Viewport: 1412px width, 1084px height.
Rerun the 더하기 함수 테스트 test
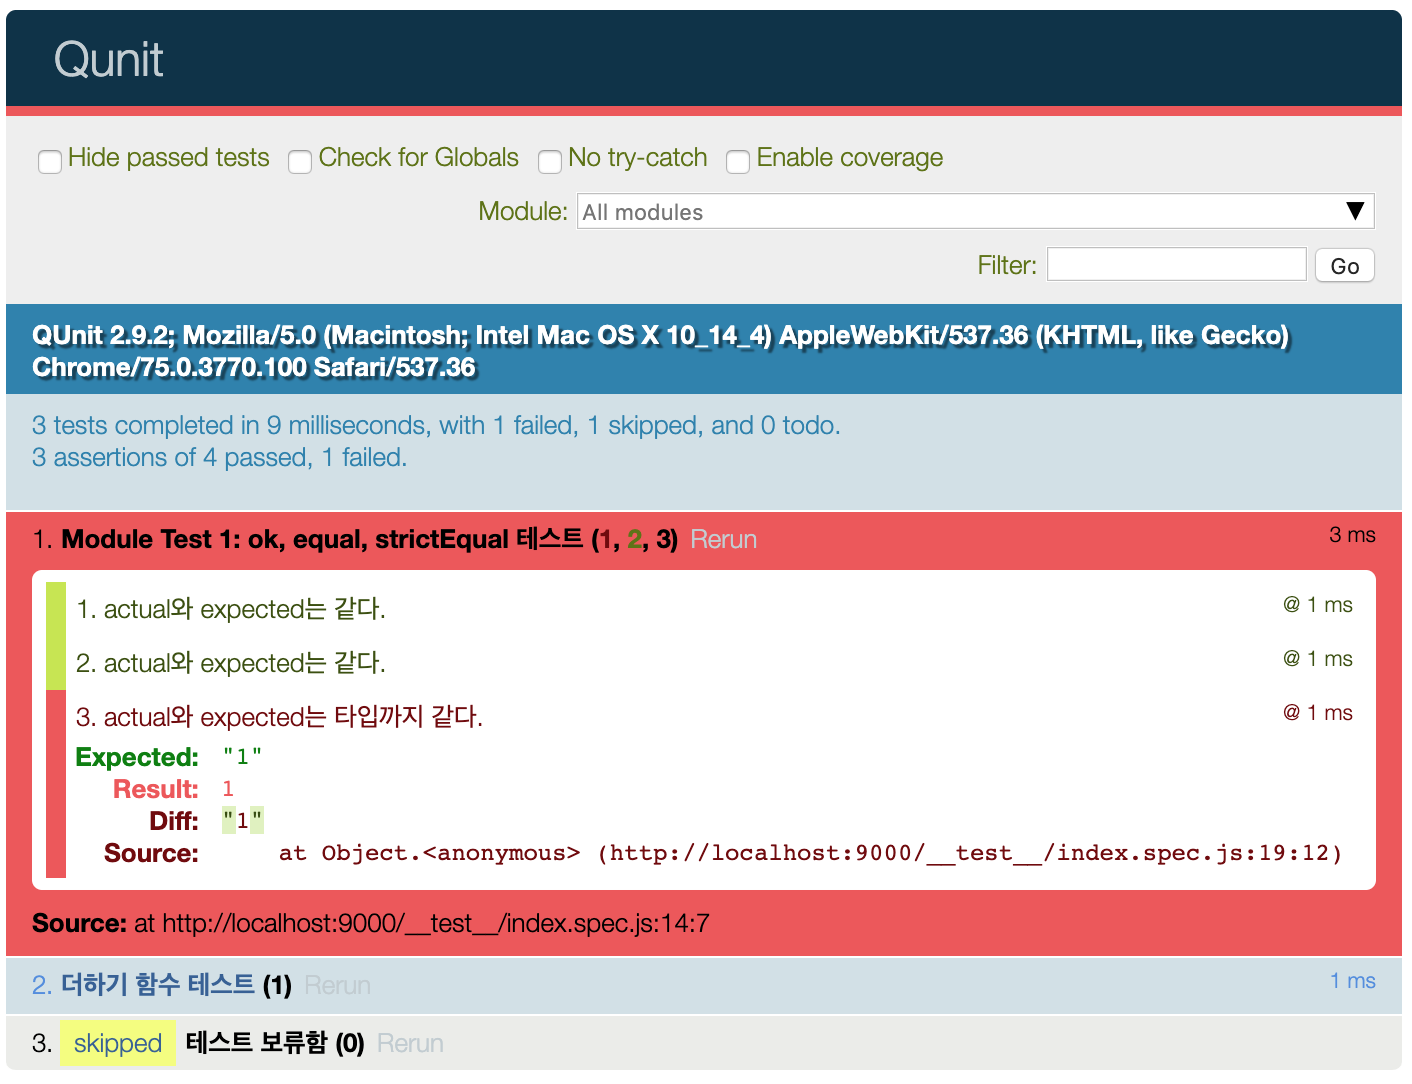pos(337,986)
